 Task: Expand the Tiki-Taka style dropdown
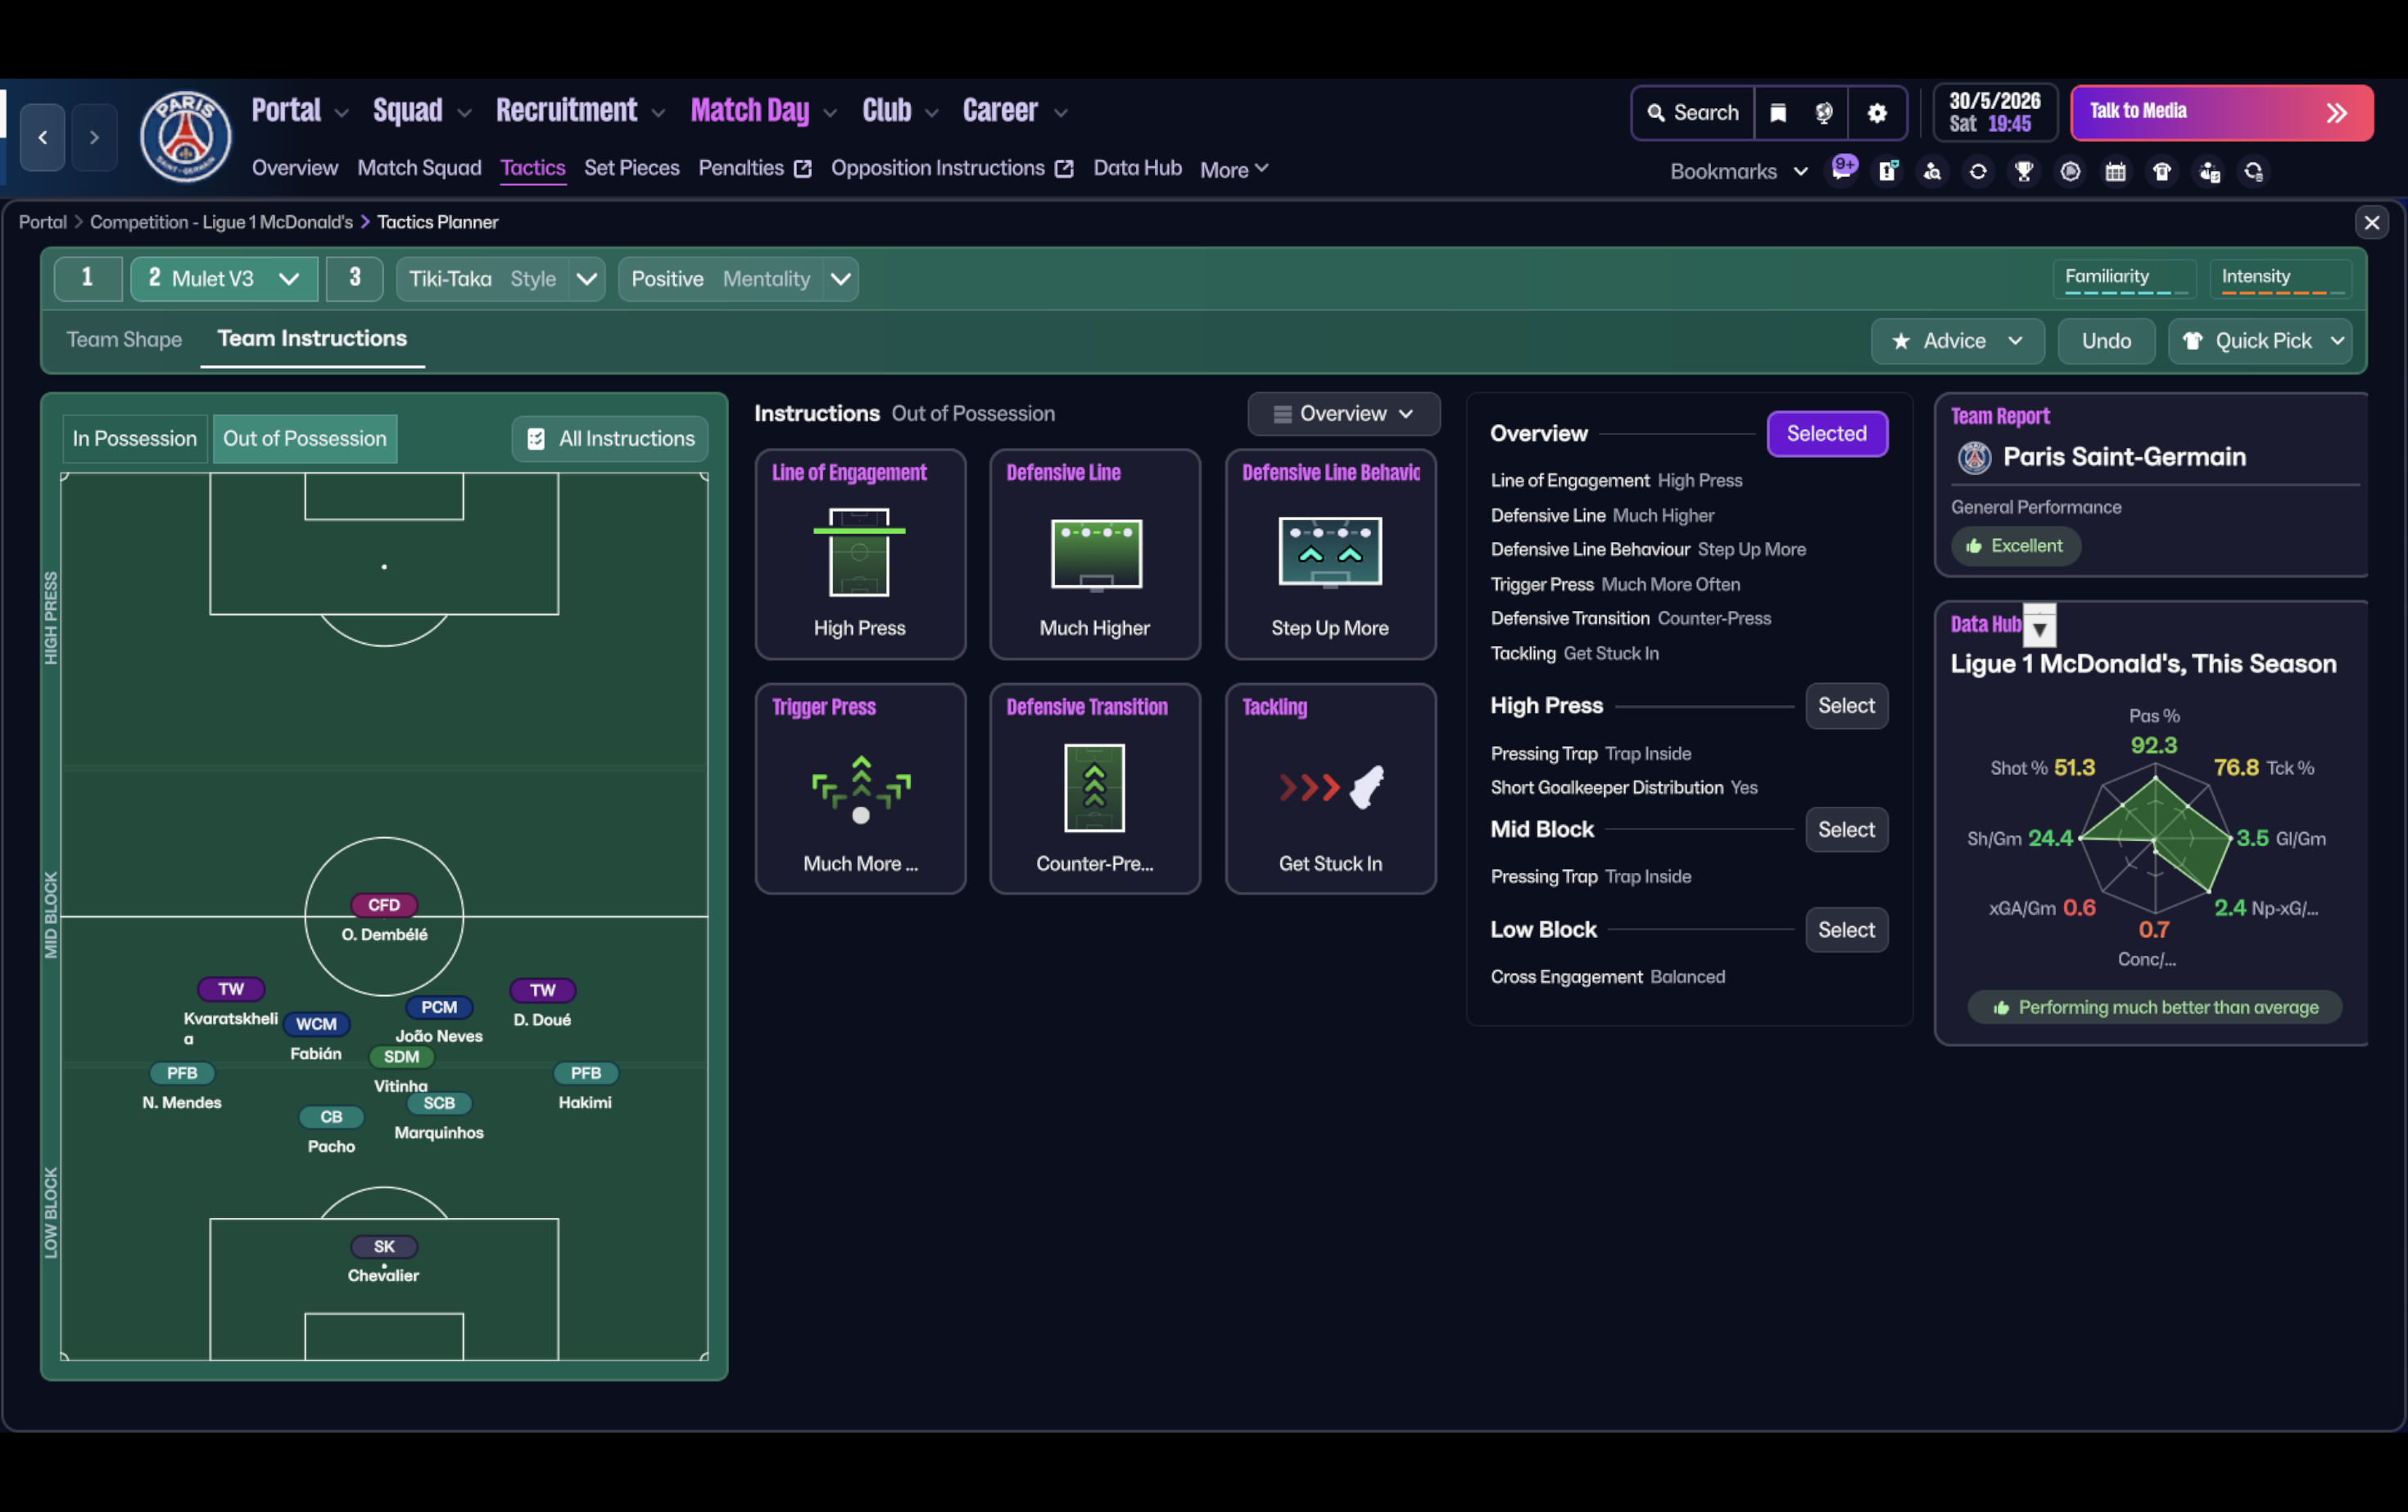[587, 279]
